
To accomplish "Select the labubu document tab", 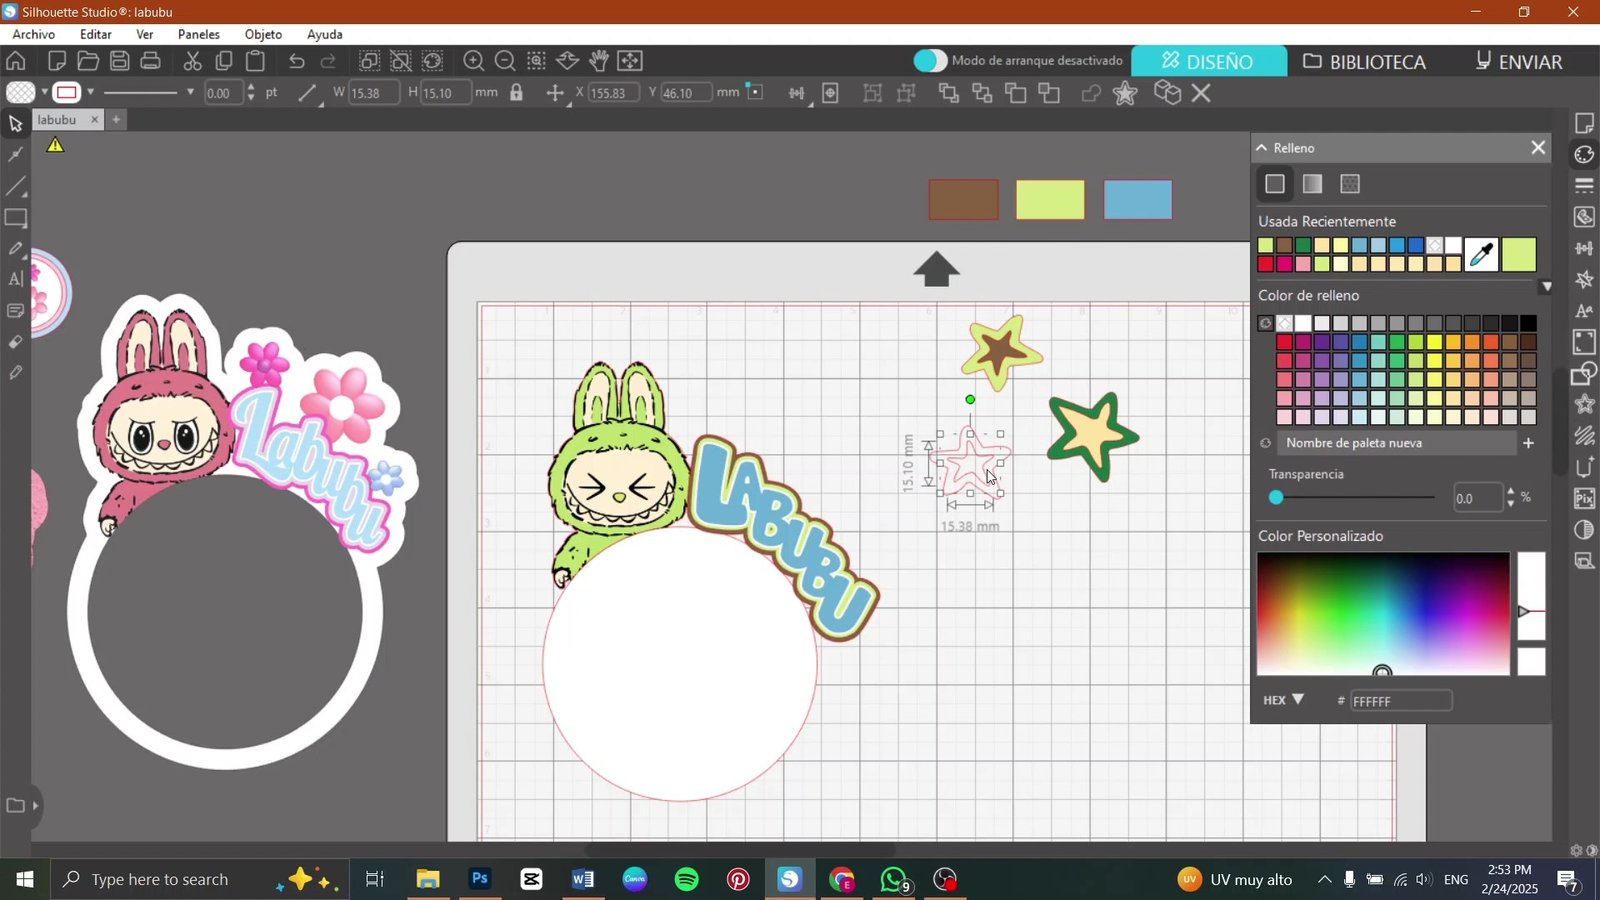I will click(x=57, y=120).
